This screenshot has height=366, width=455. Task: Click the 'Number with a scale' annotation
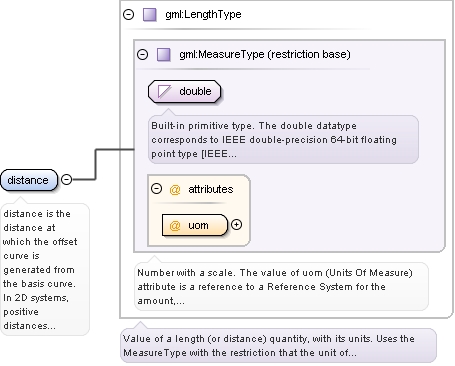pyautogui.click(x=281, y=287)
